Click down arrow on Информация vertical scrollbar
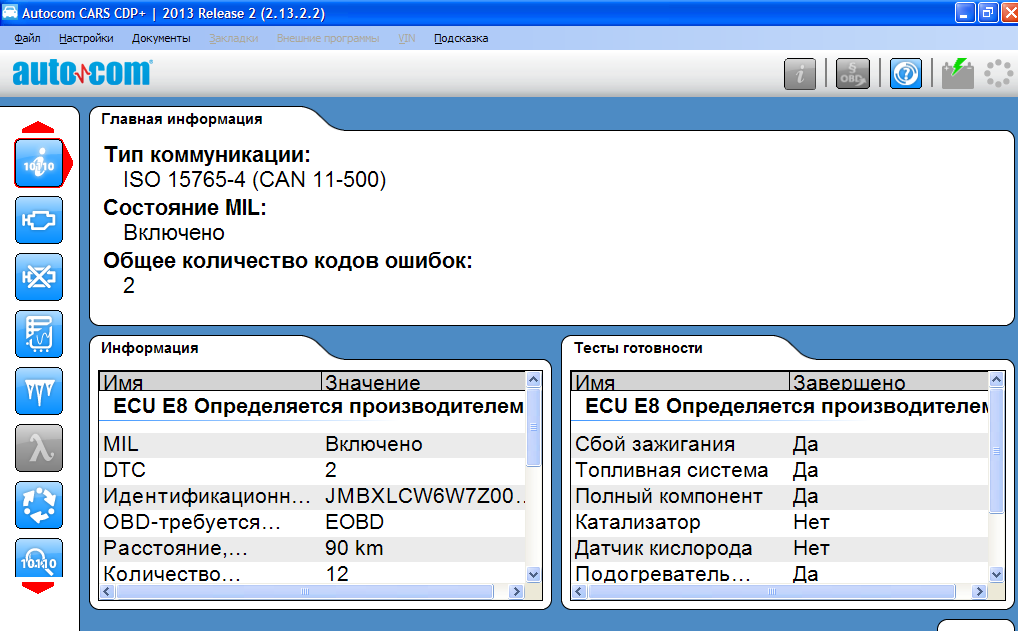Screen dimensions: 1018x631 click(533, 574)
